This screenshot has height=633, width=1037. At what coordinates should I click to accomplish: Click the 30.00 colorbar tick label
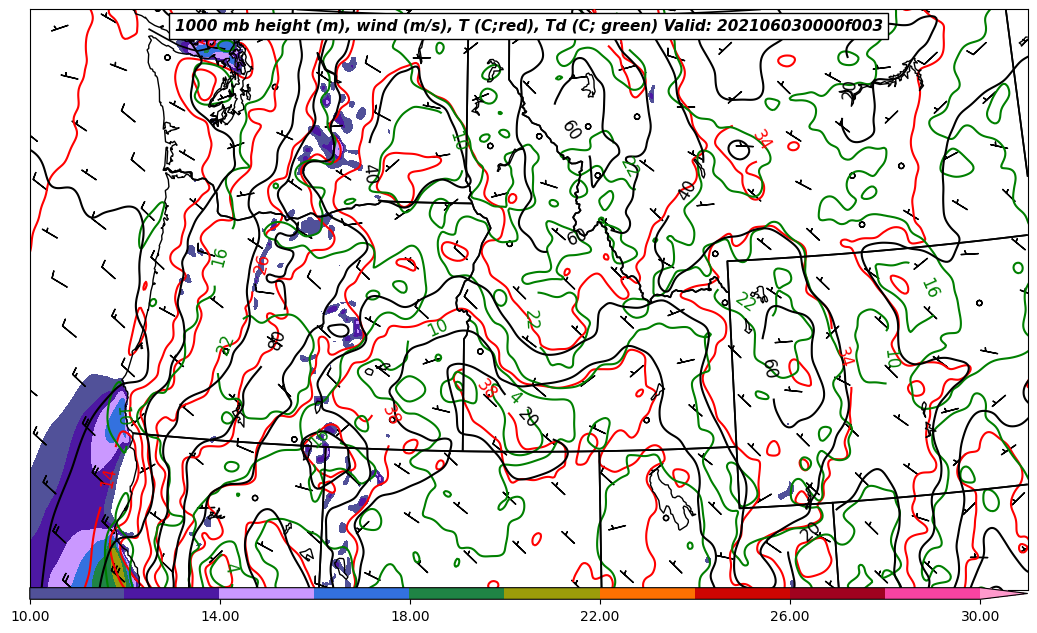click(x=979, y=616)
